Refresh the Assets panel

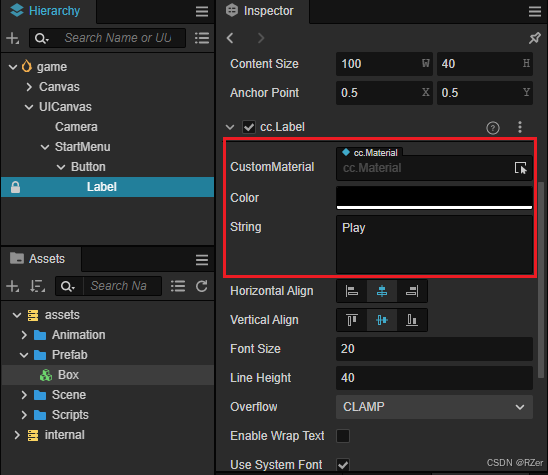tap(202, 286)
